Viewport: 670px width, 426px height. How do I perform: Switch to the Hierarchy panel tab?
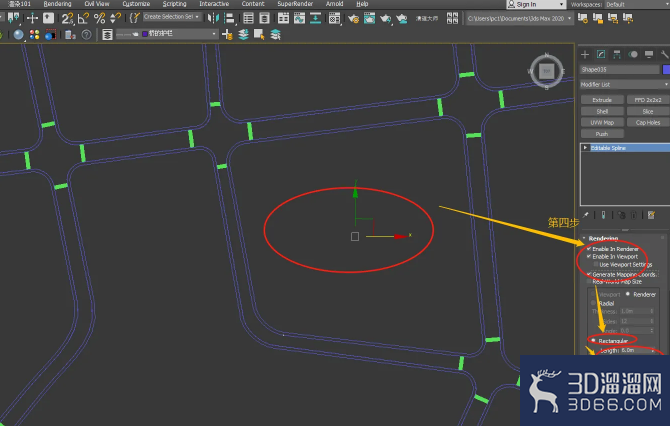[x=617, y=54]
